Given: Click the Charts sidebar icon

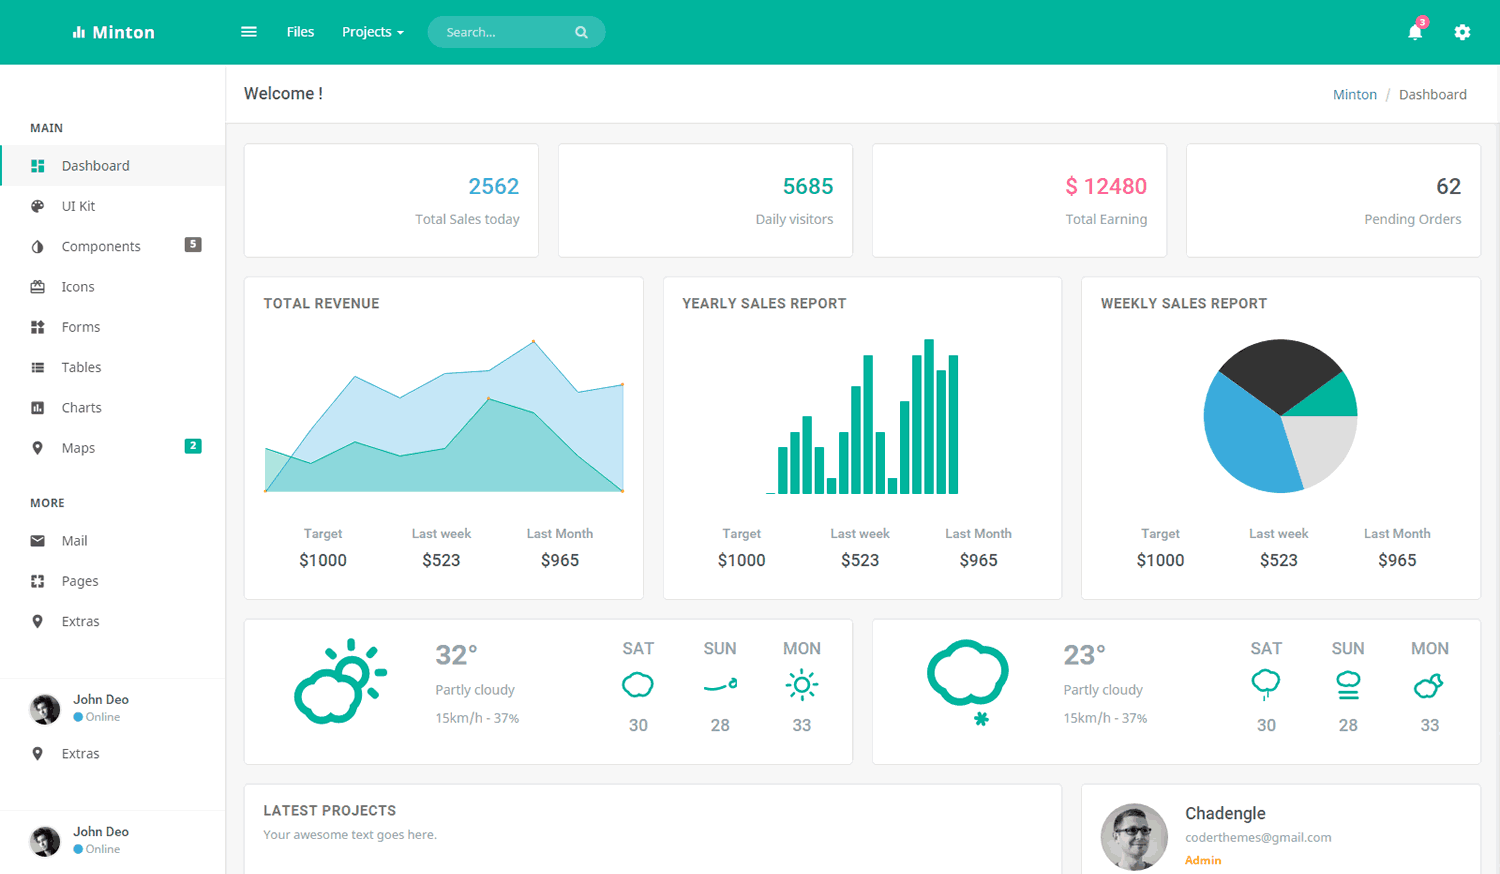Looking at the screenshot, I should (38, 408).
